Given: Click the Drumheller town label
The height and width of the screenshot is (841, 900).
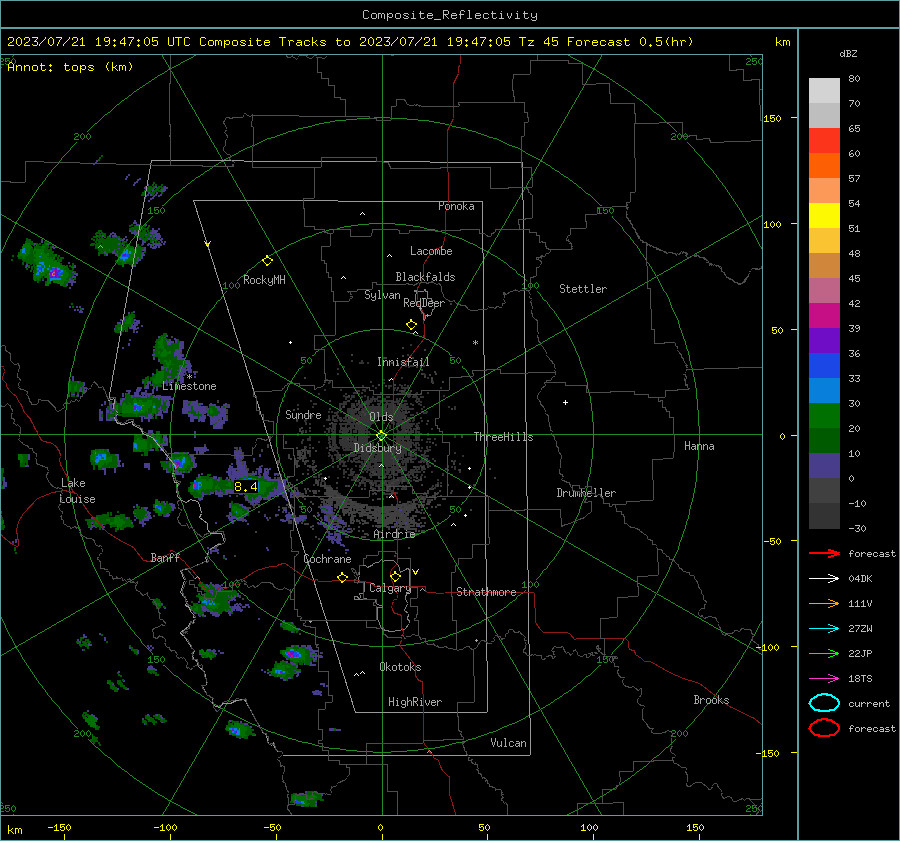Looking at the screenshot, I should point(586,493).
